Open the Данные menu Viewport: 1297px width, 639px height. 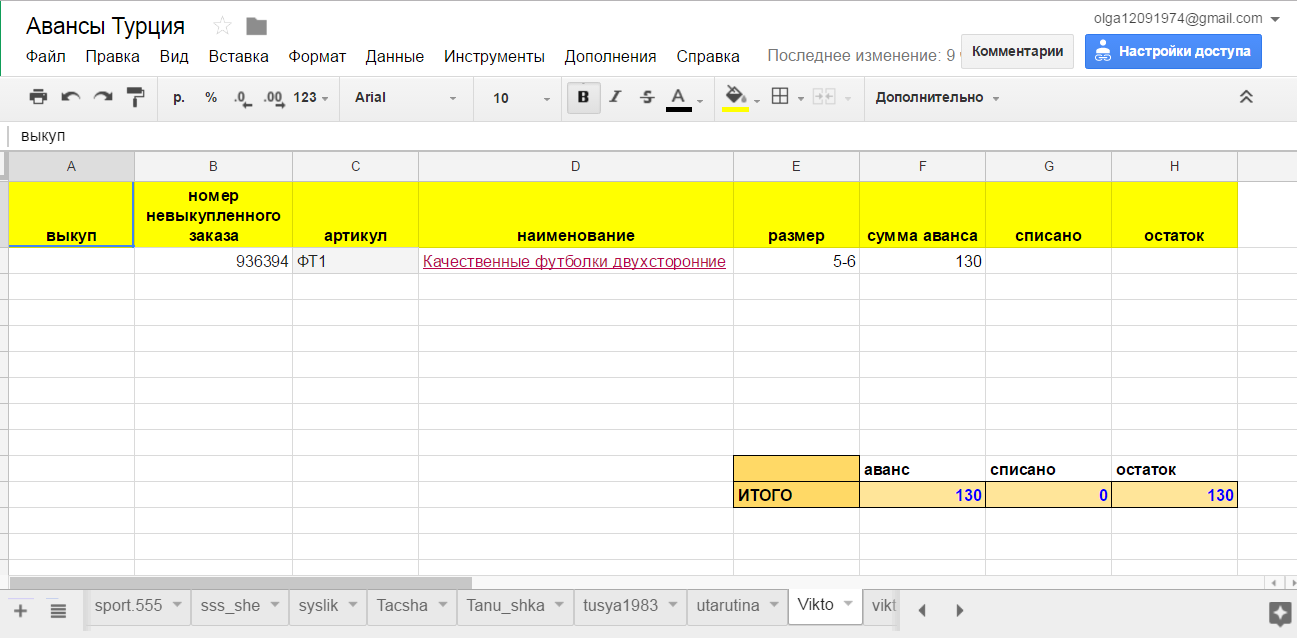[x=395, y=57]
